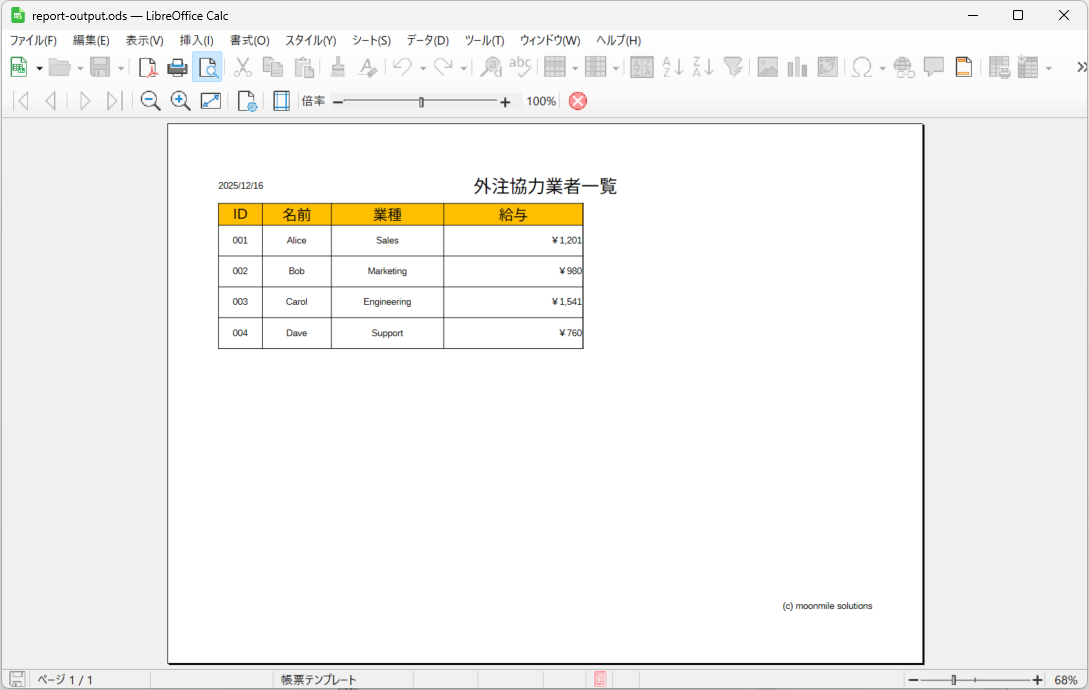Open the special character dropdown arrow
Viewport: 1089px width, 690px height.
point(881,68)
